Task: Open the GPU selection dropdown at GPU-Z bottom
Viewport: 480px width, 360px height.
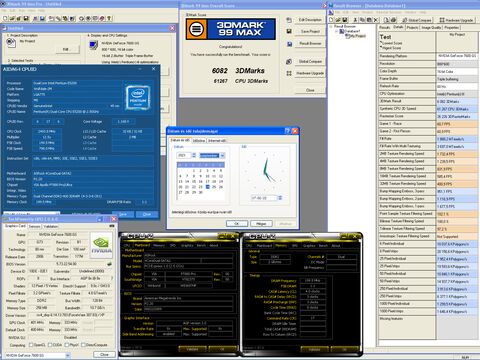Action: click(x=68, y=355)
